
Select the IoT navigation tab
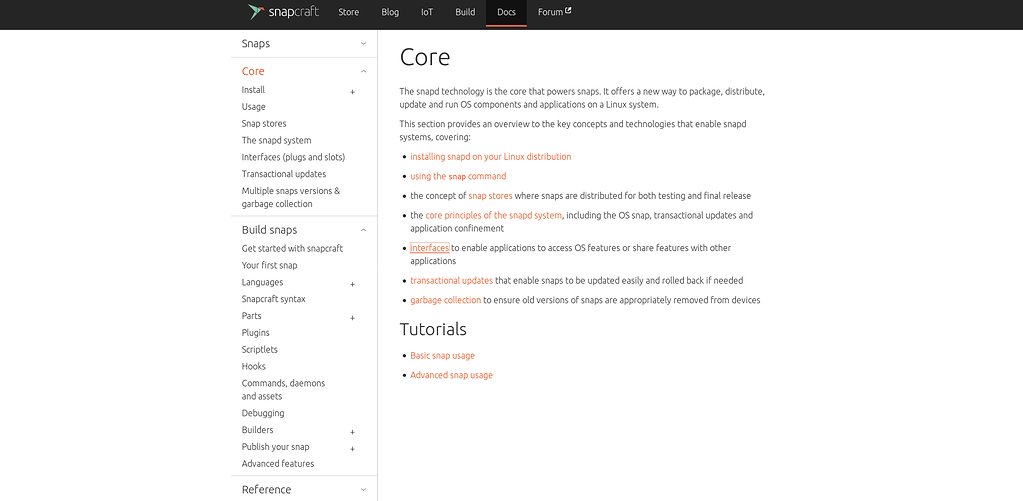point(427,12)
